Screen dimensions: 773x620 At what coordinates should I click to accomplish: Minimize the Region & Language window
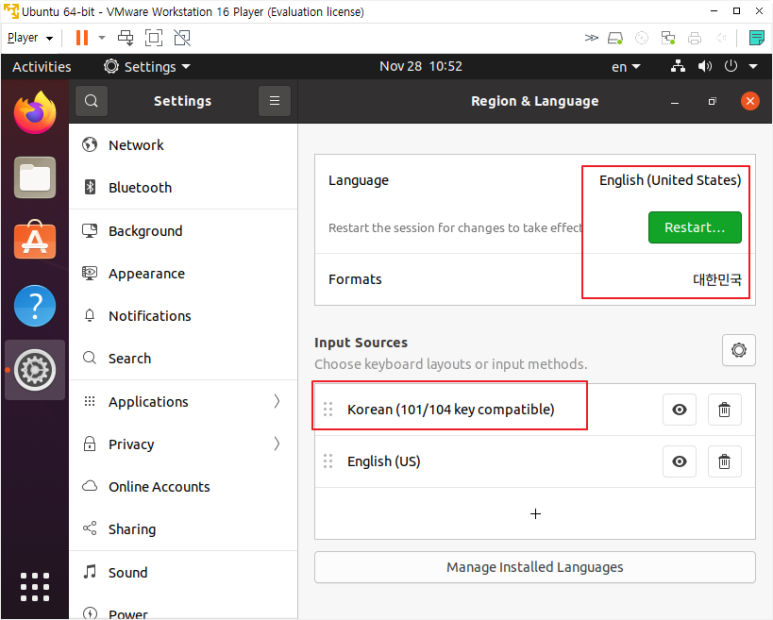tap(674, 102)
